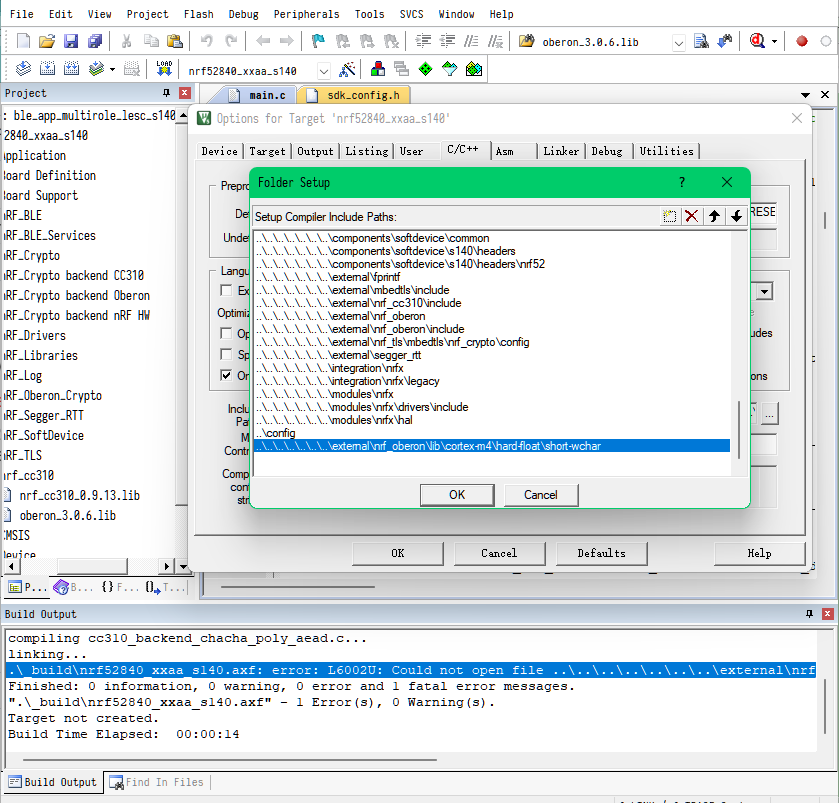Open the Peripherals menu
Viewport: 839px width, 803px height.
click(x=306, y=13)
